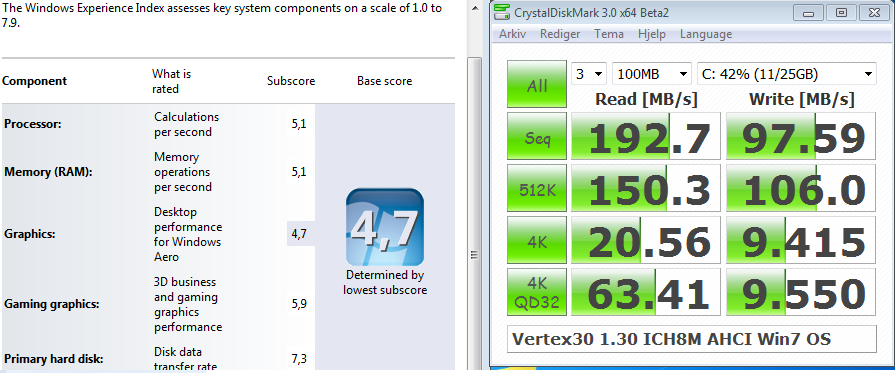Viewport: 895px width, 373px height.
Task: Open the 100MB test size dropdown
Action: click(x=652, y=74)
